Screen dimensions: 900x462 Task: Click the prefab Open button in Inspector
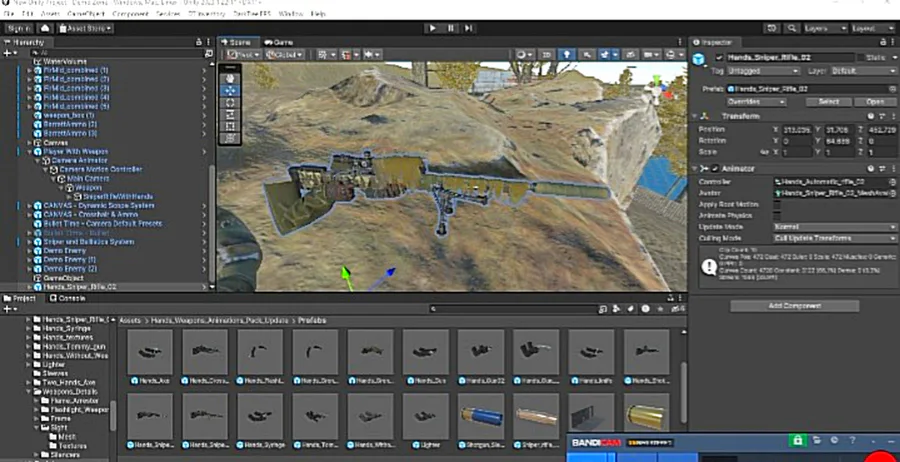coord(875,102)
